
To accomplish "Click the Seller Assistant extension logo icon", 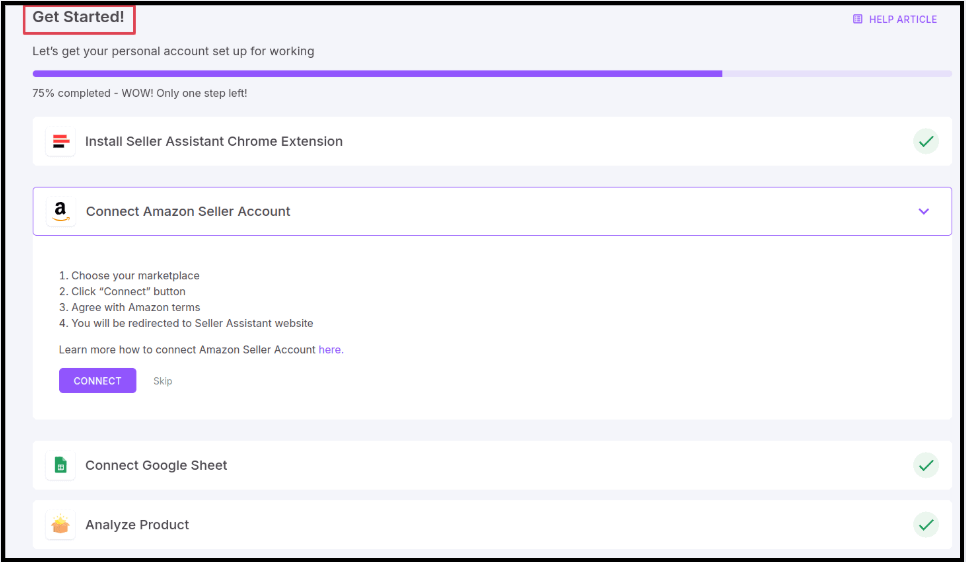I will point(61,142).
